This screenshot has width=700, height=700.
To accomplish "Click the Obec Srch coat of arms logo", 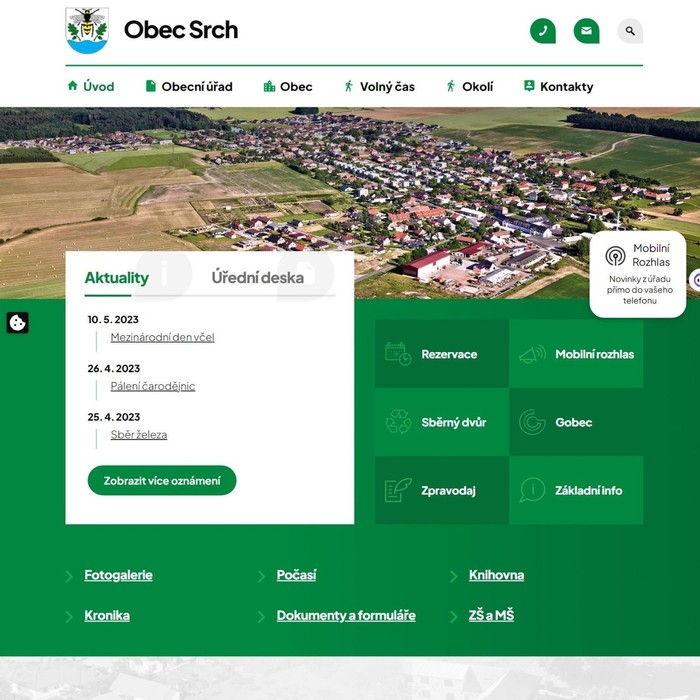I will click(x=87, y=30).
